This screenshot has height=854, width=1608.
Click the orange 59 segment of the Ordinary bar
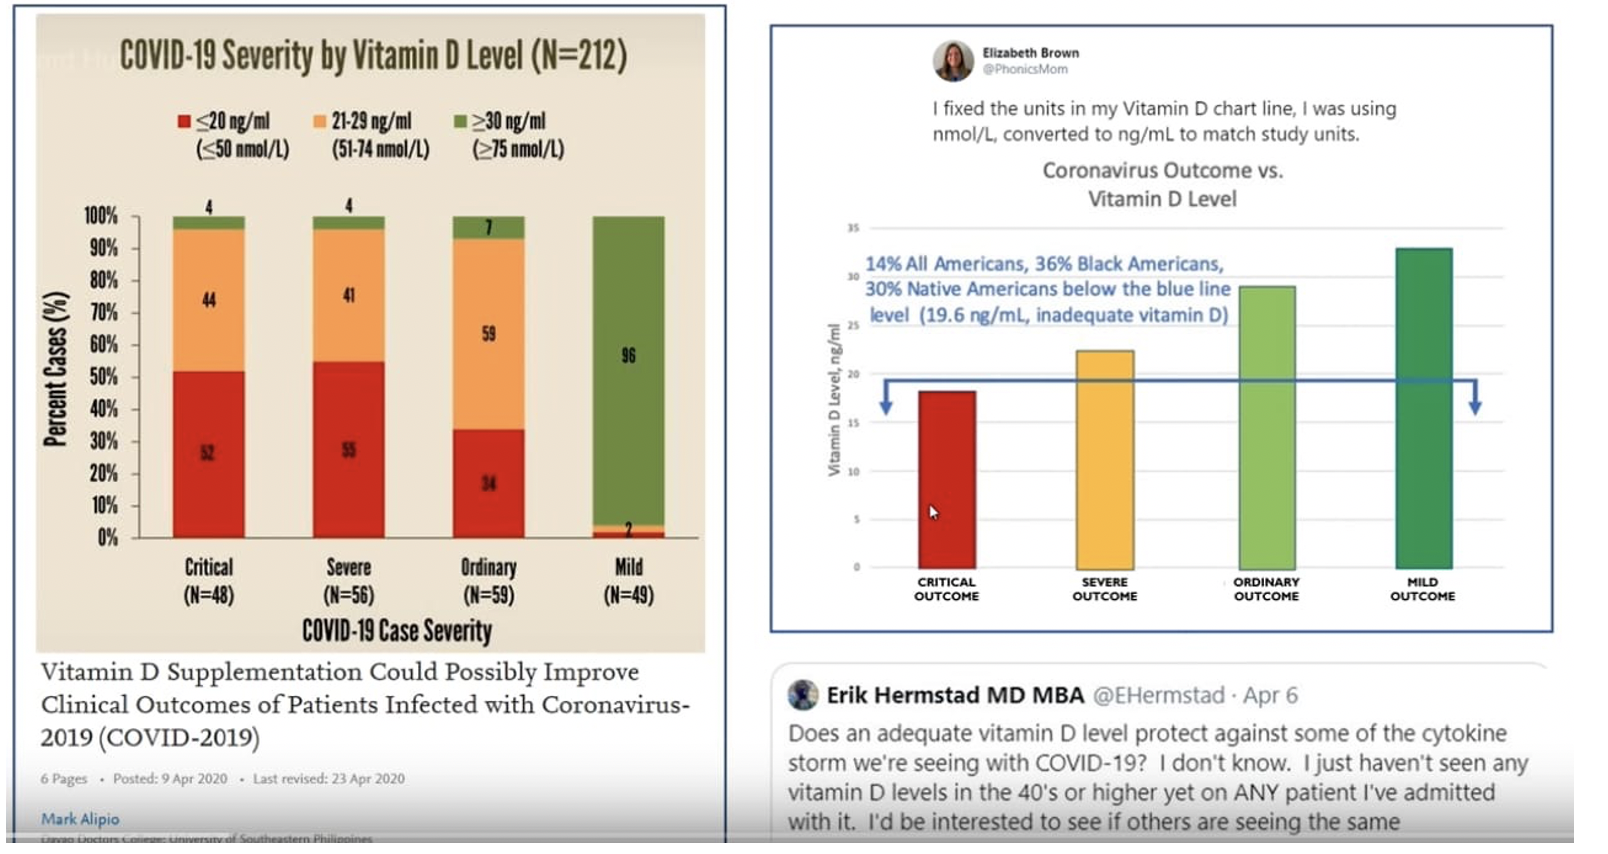[x=488, y=334]
